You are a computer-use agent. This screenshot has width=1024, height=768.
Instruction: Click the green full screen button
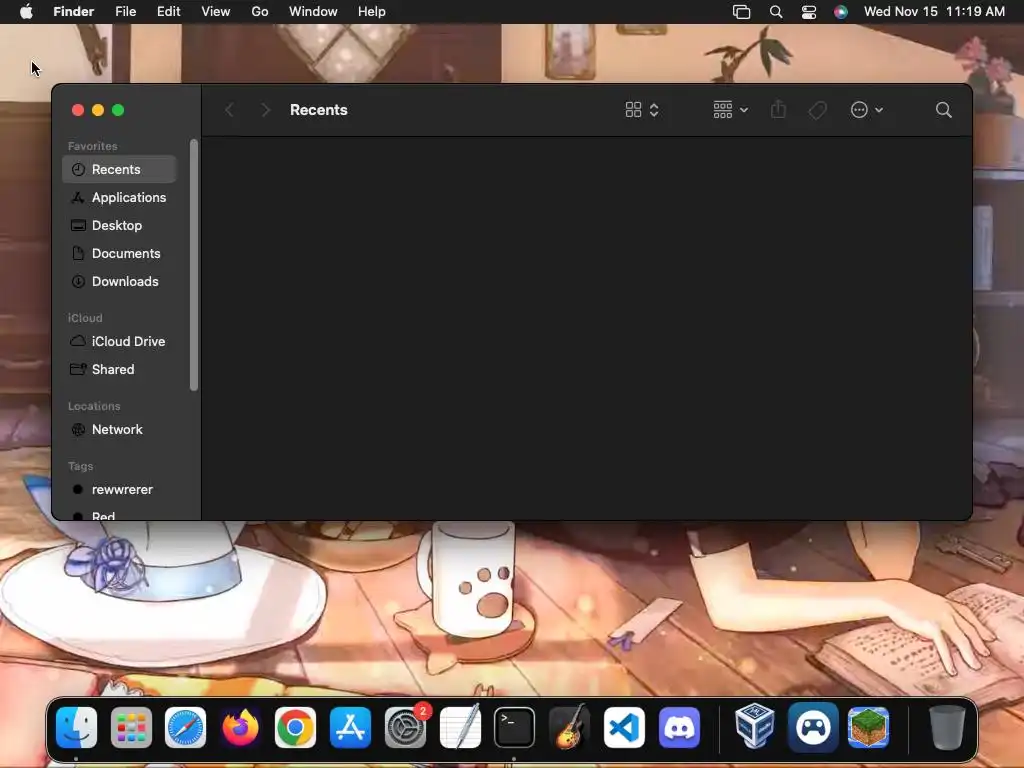coord(118,110)
